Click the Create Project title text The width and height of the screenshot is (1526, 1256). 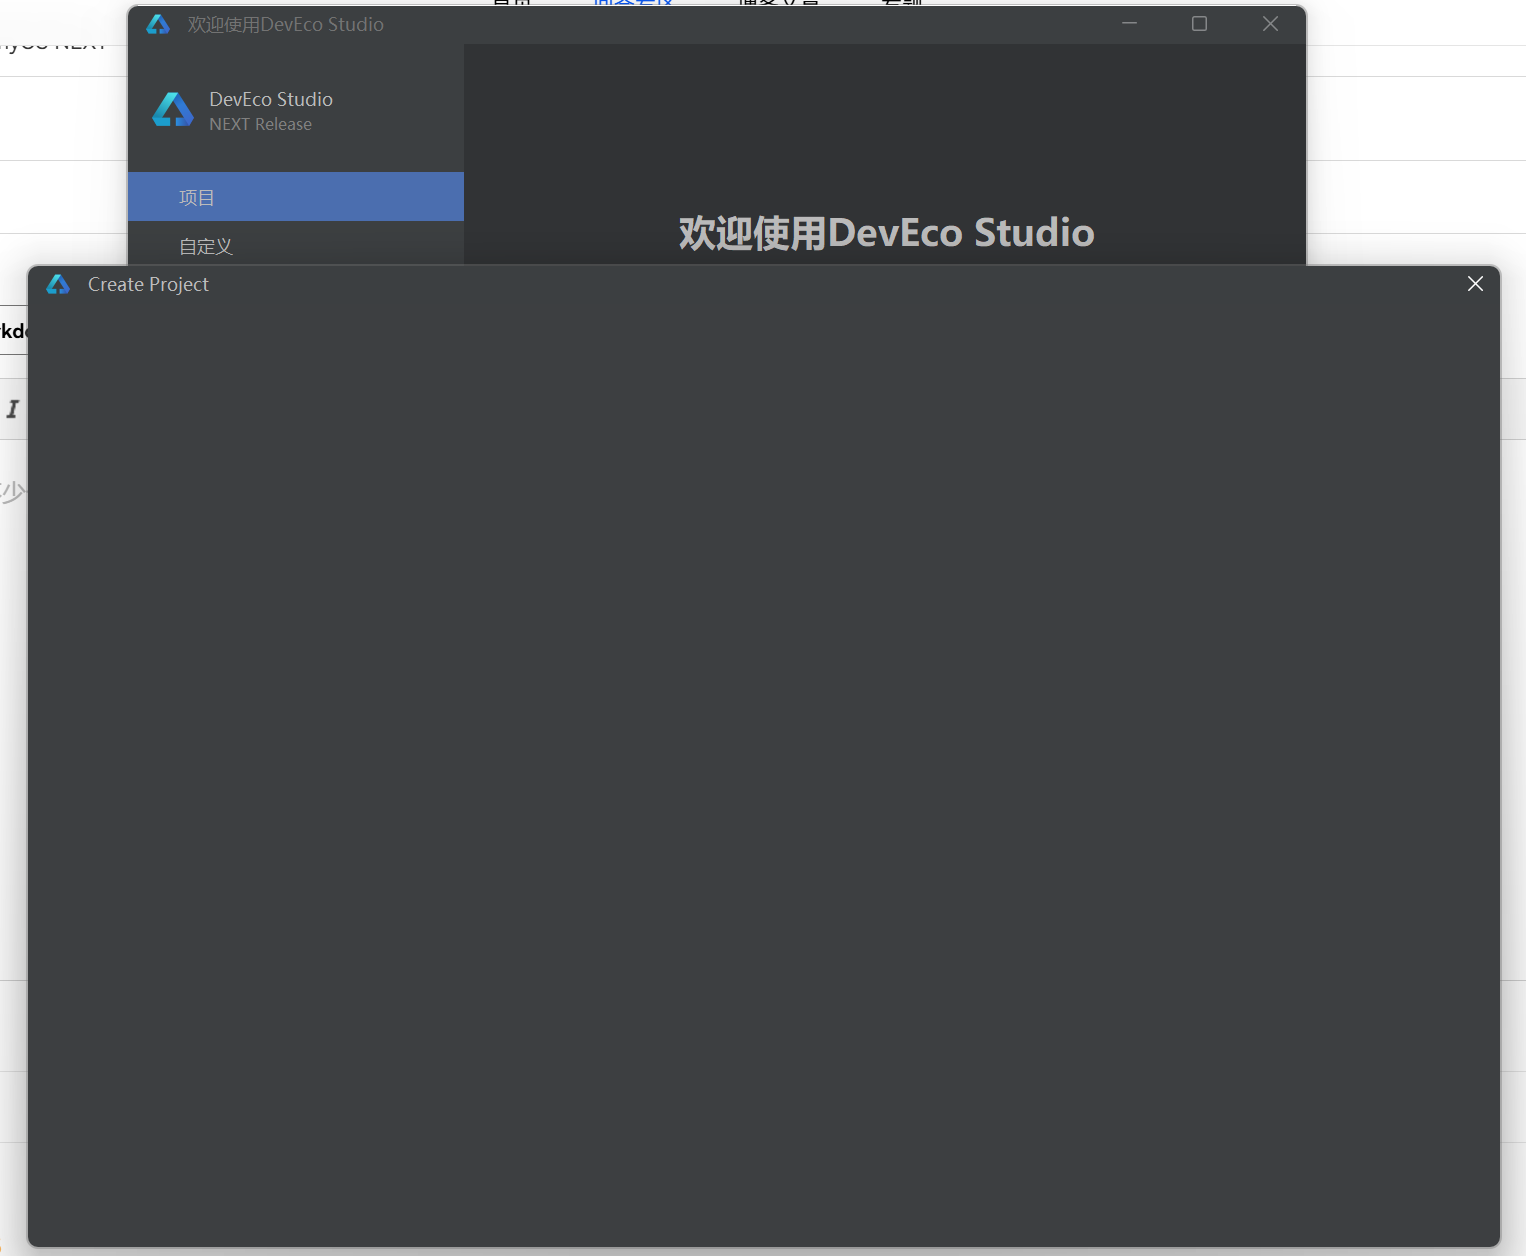[x=148, y=285]
